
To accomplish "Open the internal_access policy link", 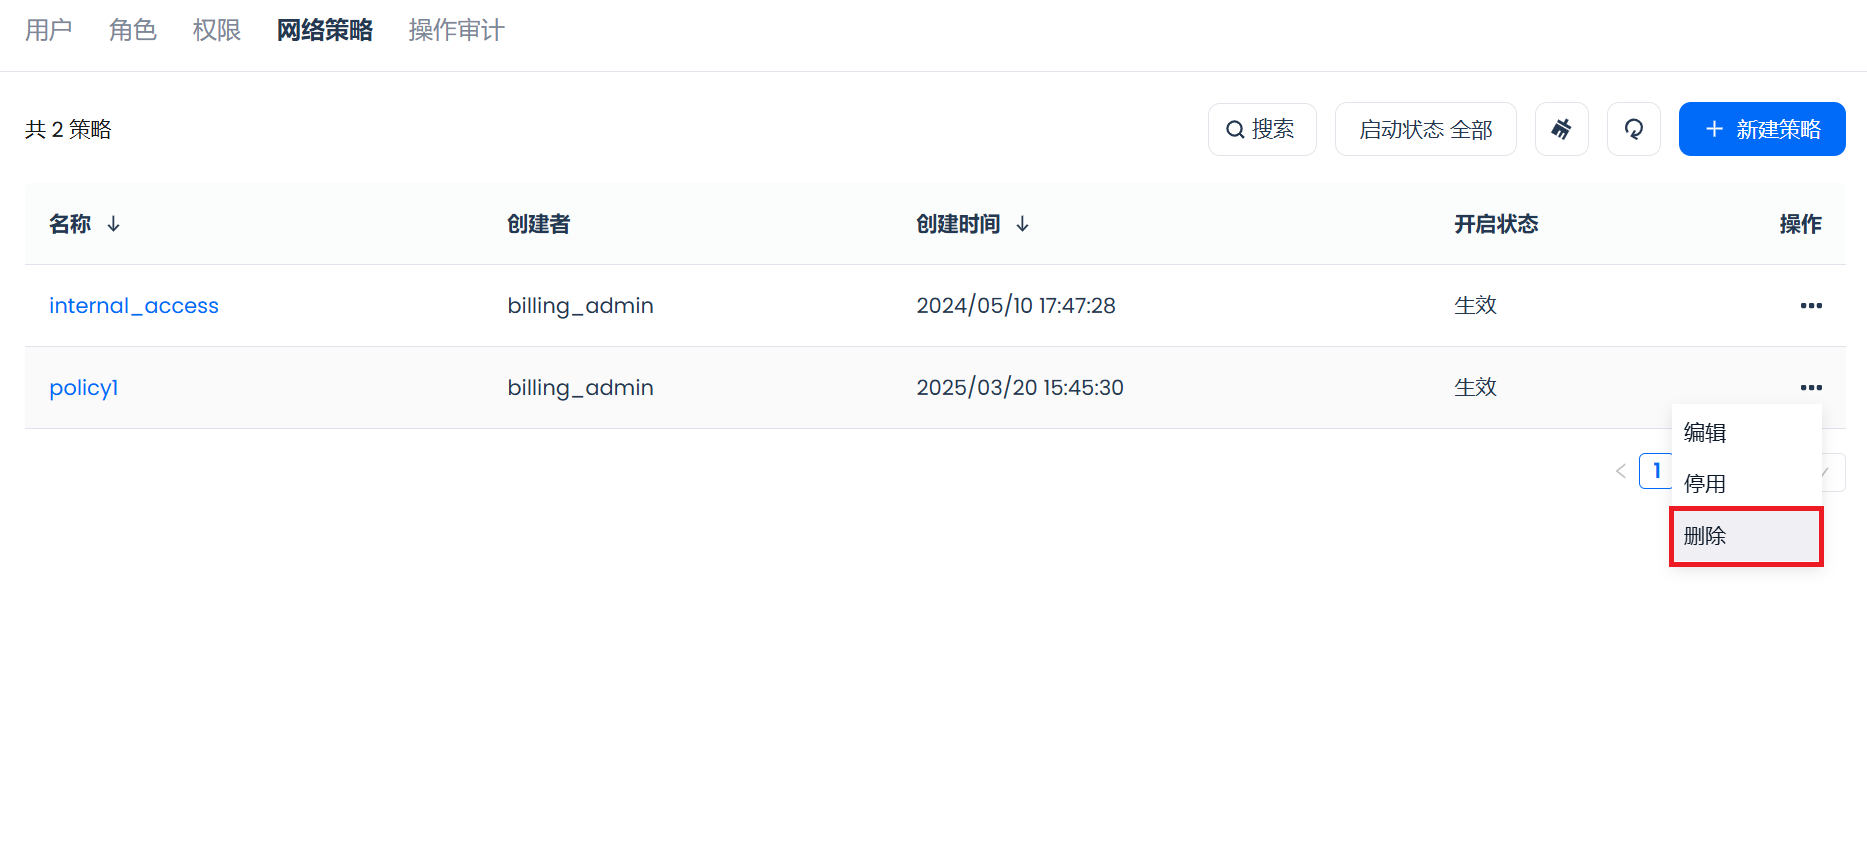I will coord(134,306).
